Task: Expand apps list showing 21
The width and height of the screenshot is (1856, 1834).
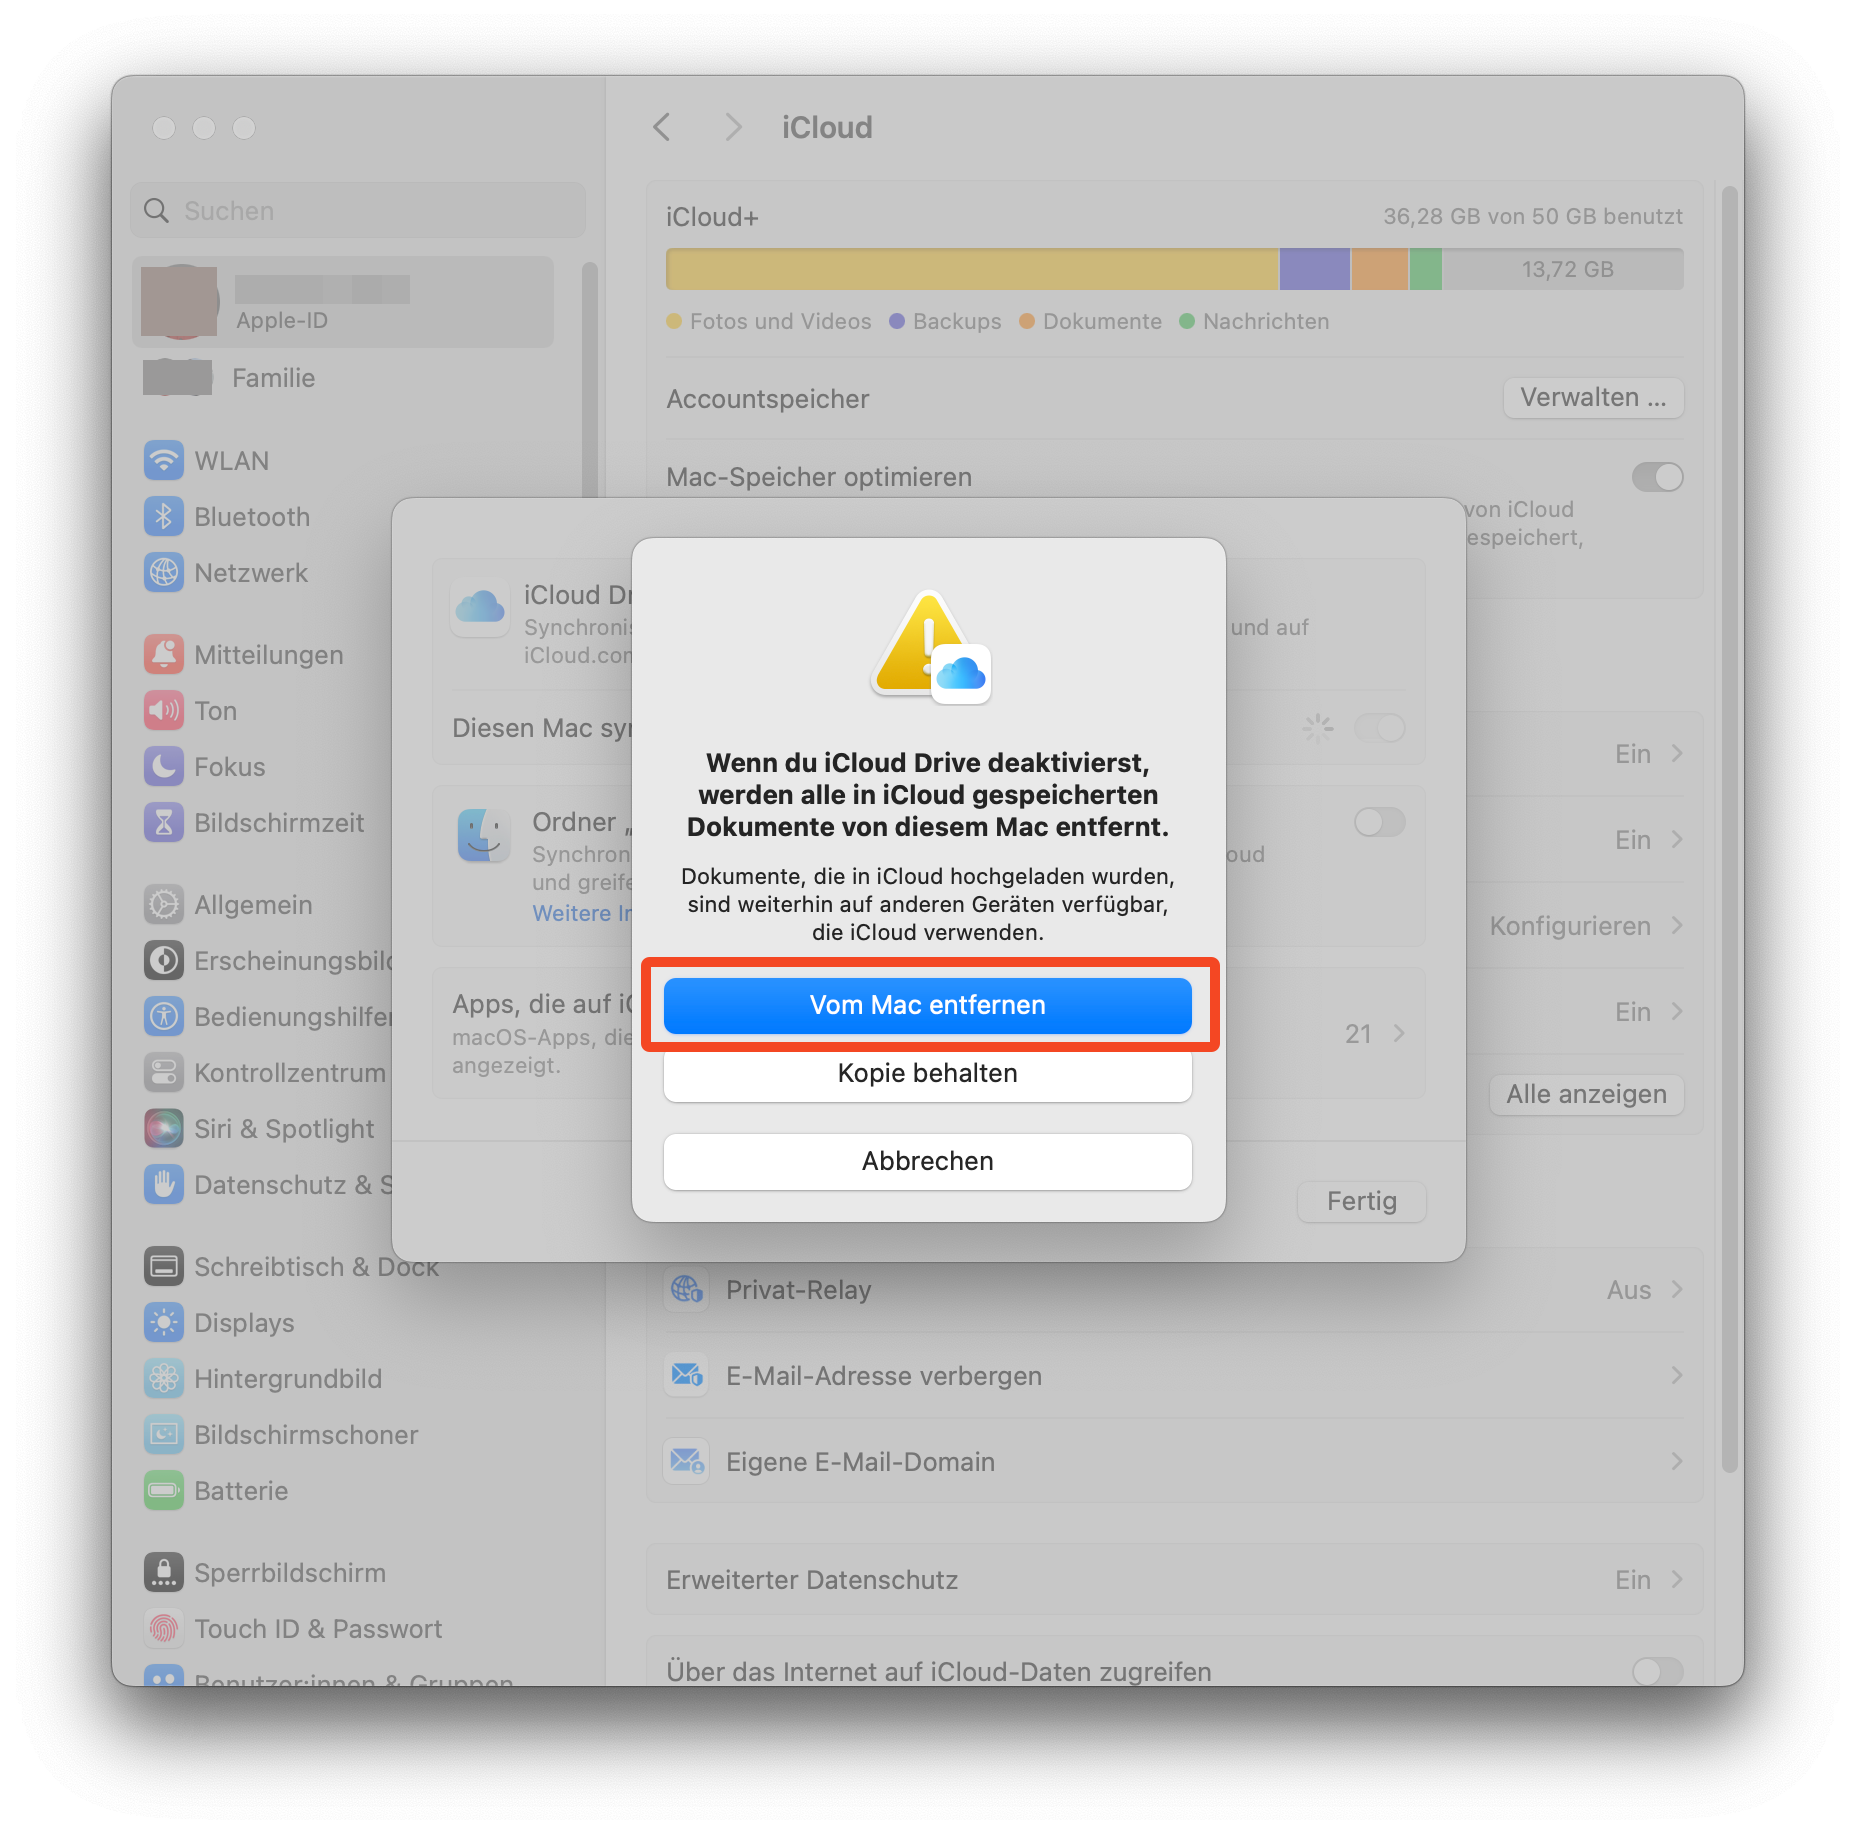Action: (1399, 1033)
